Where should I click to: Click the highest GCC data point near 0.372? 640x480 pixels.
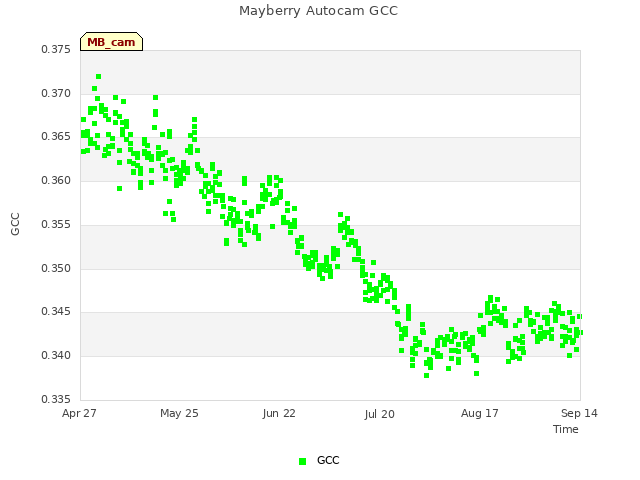click(x=98, y=77)
